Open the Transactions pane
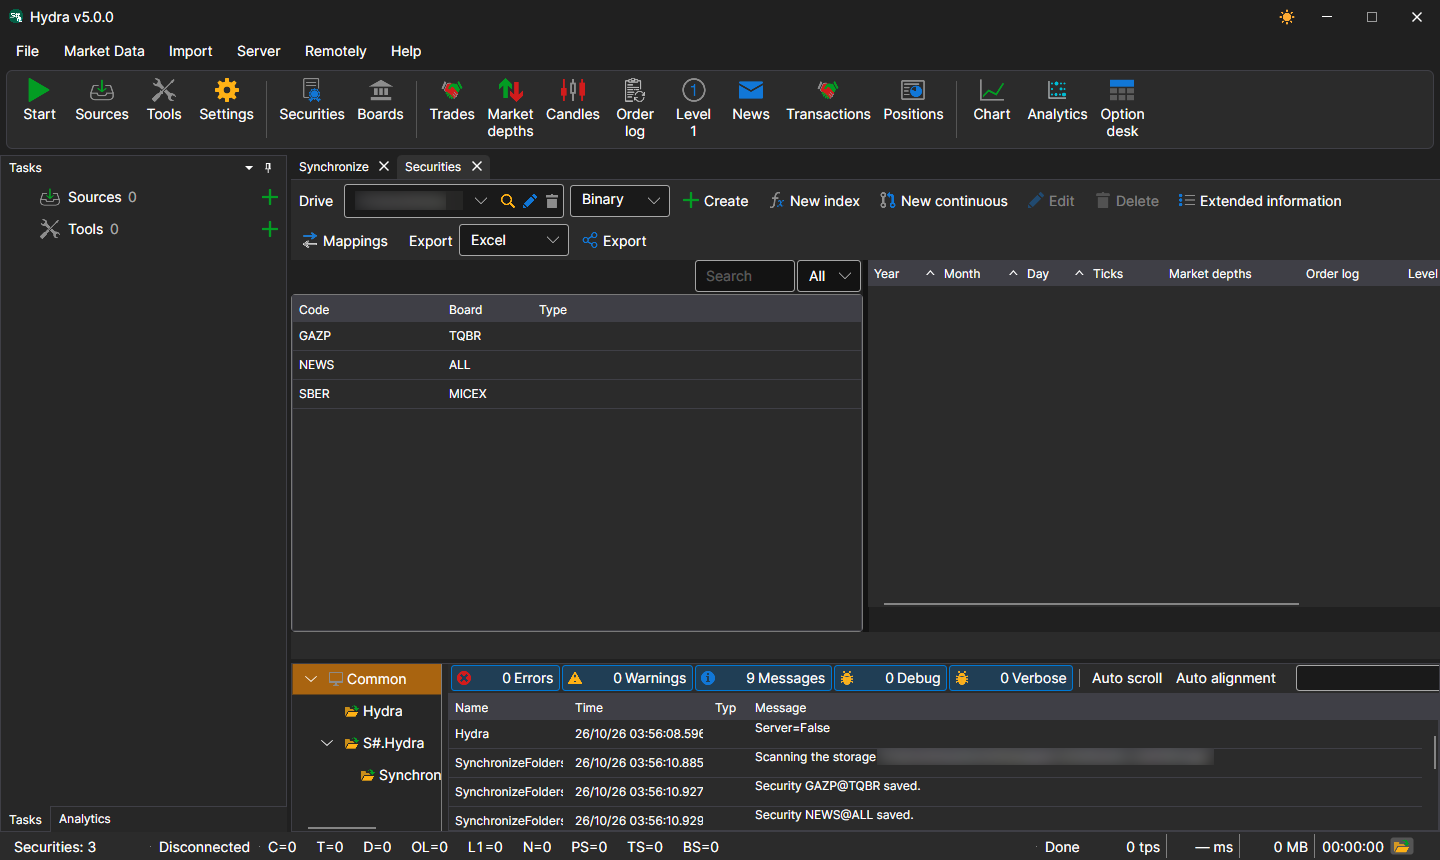The height and width of the screenshot is (860, 1440). point(828,100)
